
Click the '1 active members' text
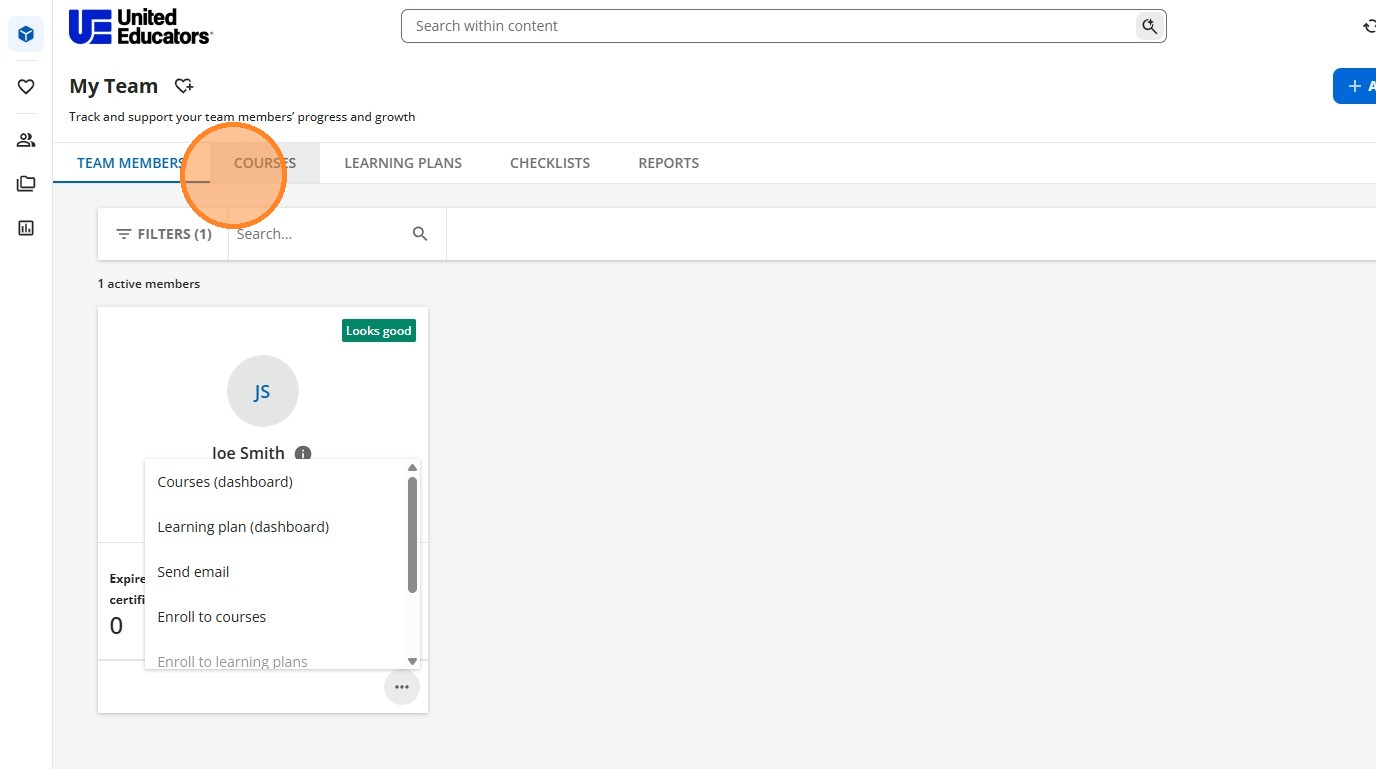click(x=149, y=284)
